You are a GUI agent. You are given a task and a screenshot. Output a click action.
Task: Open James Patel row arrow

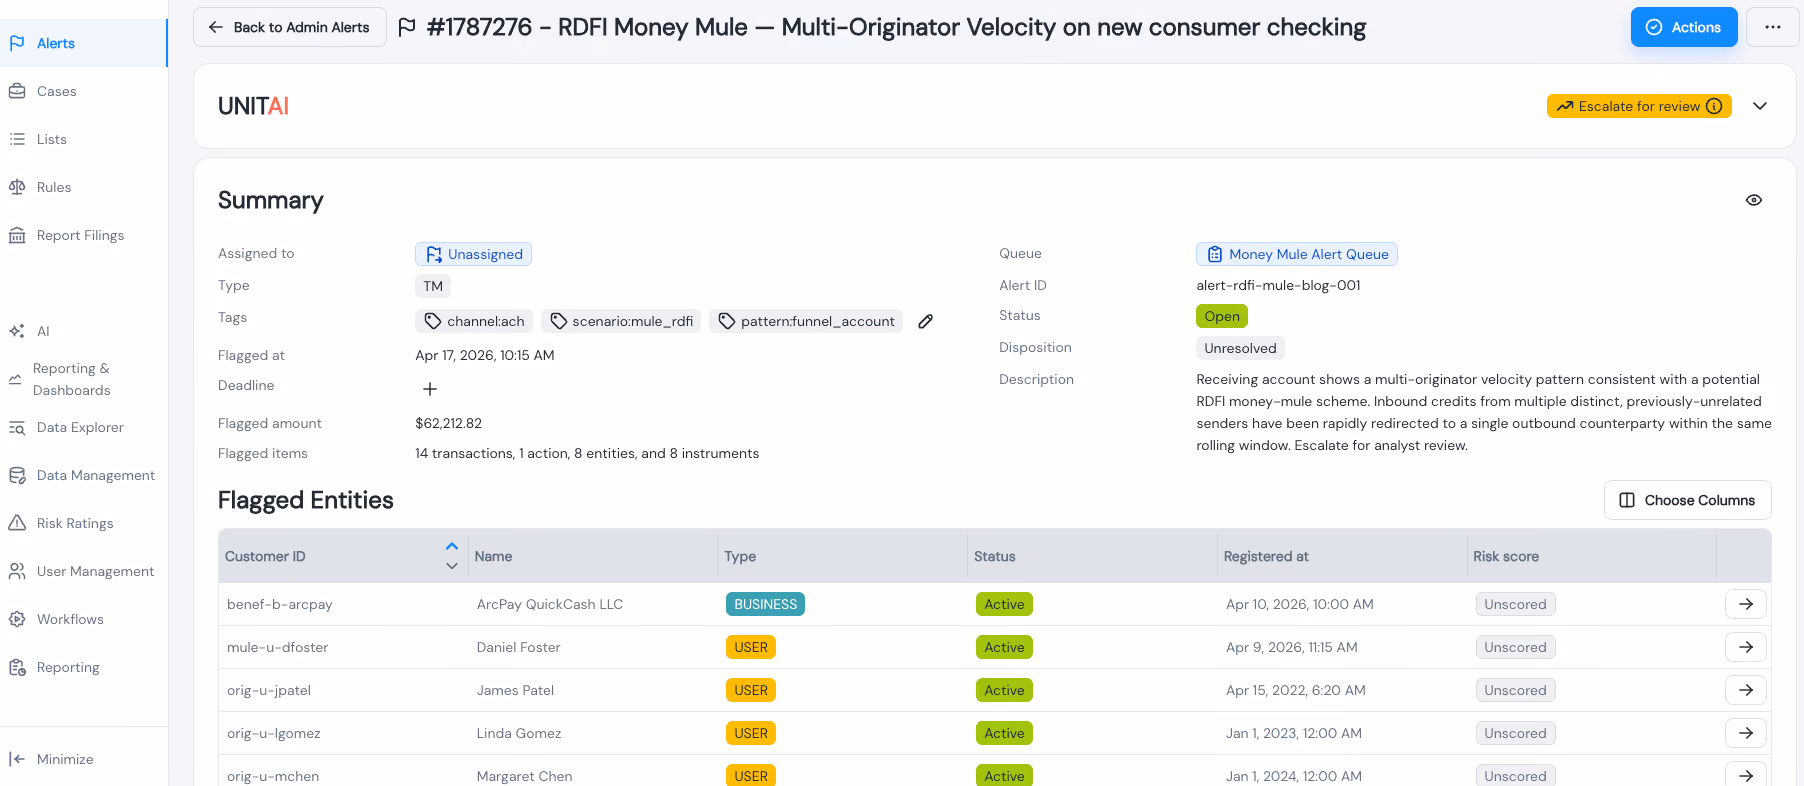tap(1746, 690)
